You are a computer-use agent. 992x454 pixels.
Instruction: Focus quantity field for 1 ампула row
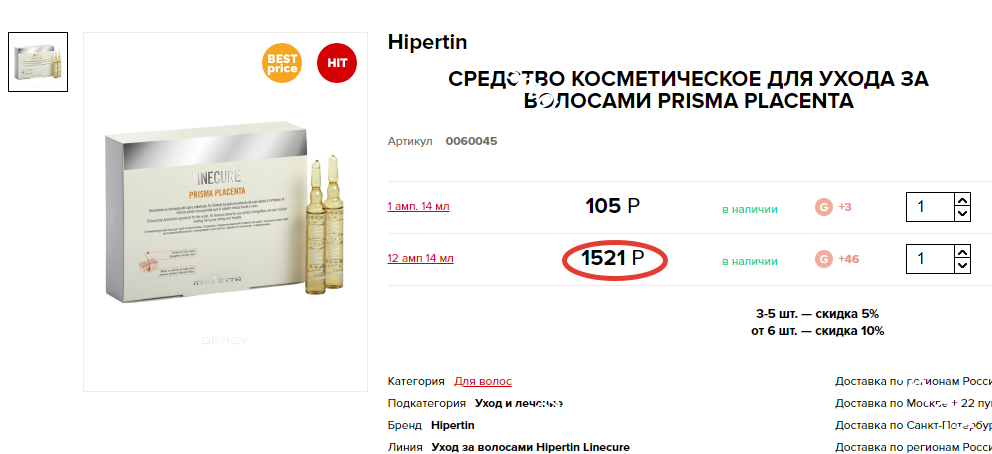click(x=930, y=207)
